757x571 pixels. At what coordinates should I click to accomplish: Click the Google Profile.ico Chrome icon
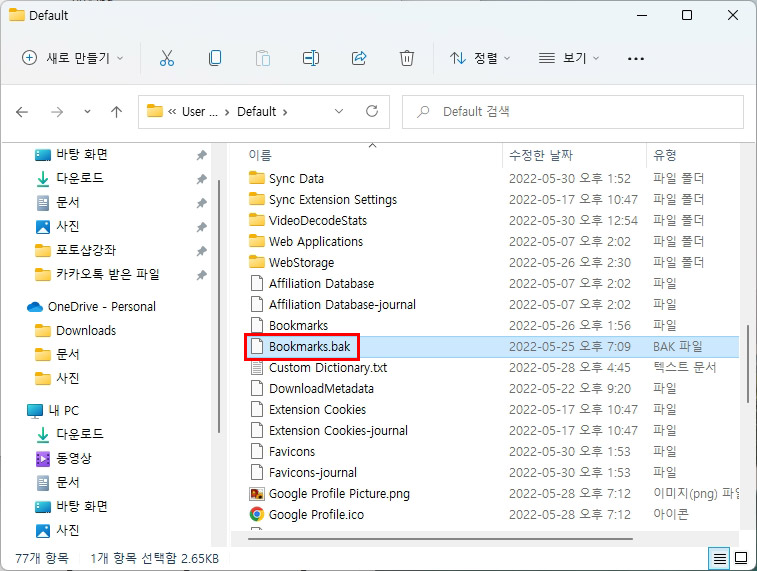click(x=256, y=515)
